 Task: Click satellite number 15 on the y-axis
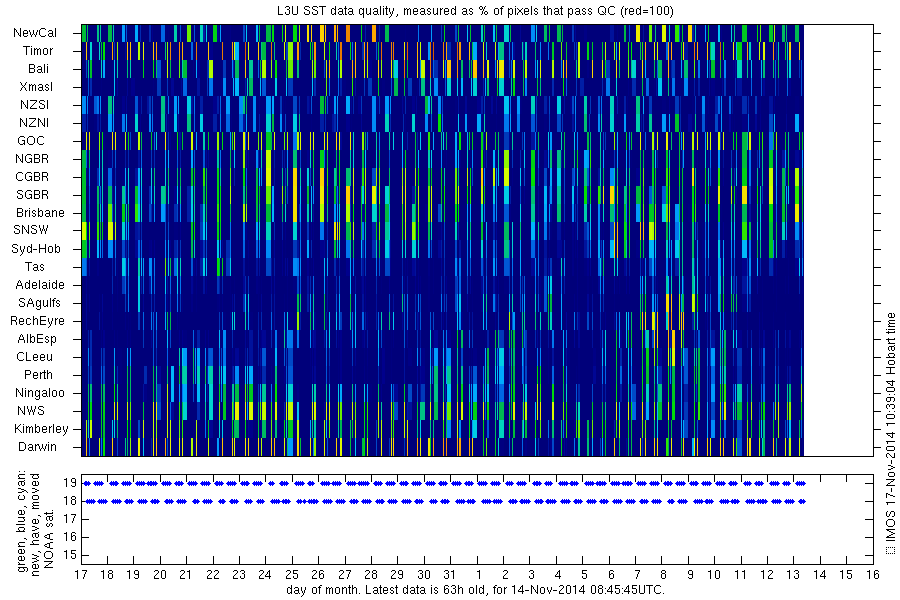70,555
